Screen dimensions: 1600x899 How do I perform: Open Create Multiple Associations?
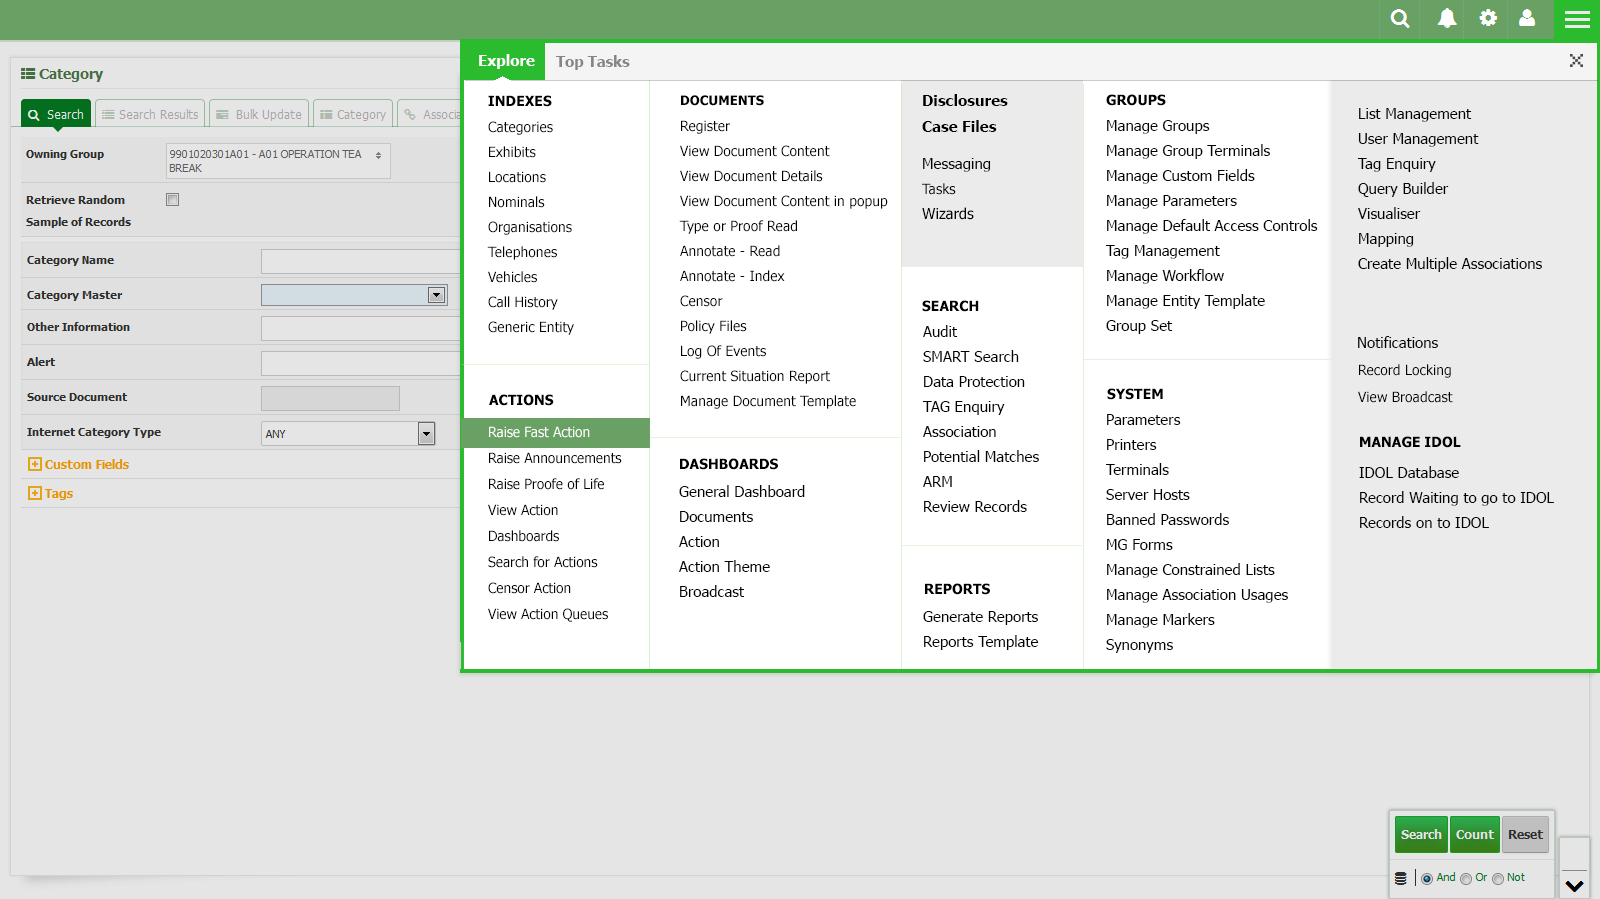point(1450,264)
